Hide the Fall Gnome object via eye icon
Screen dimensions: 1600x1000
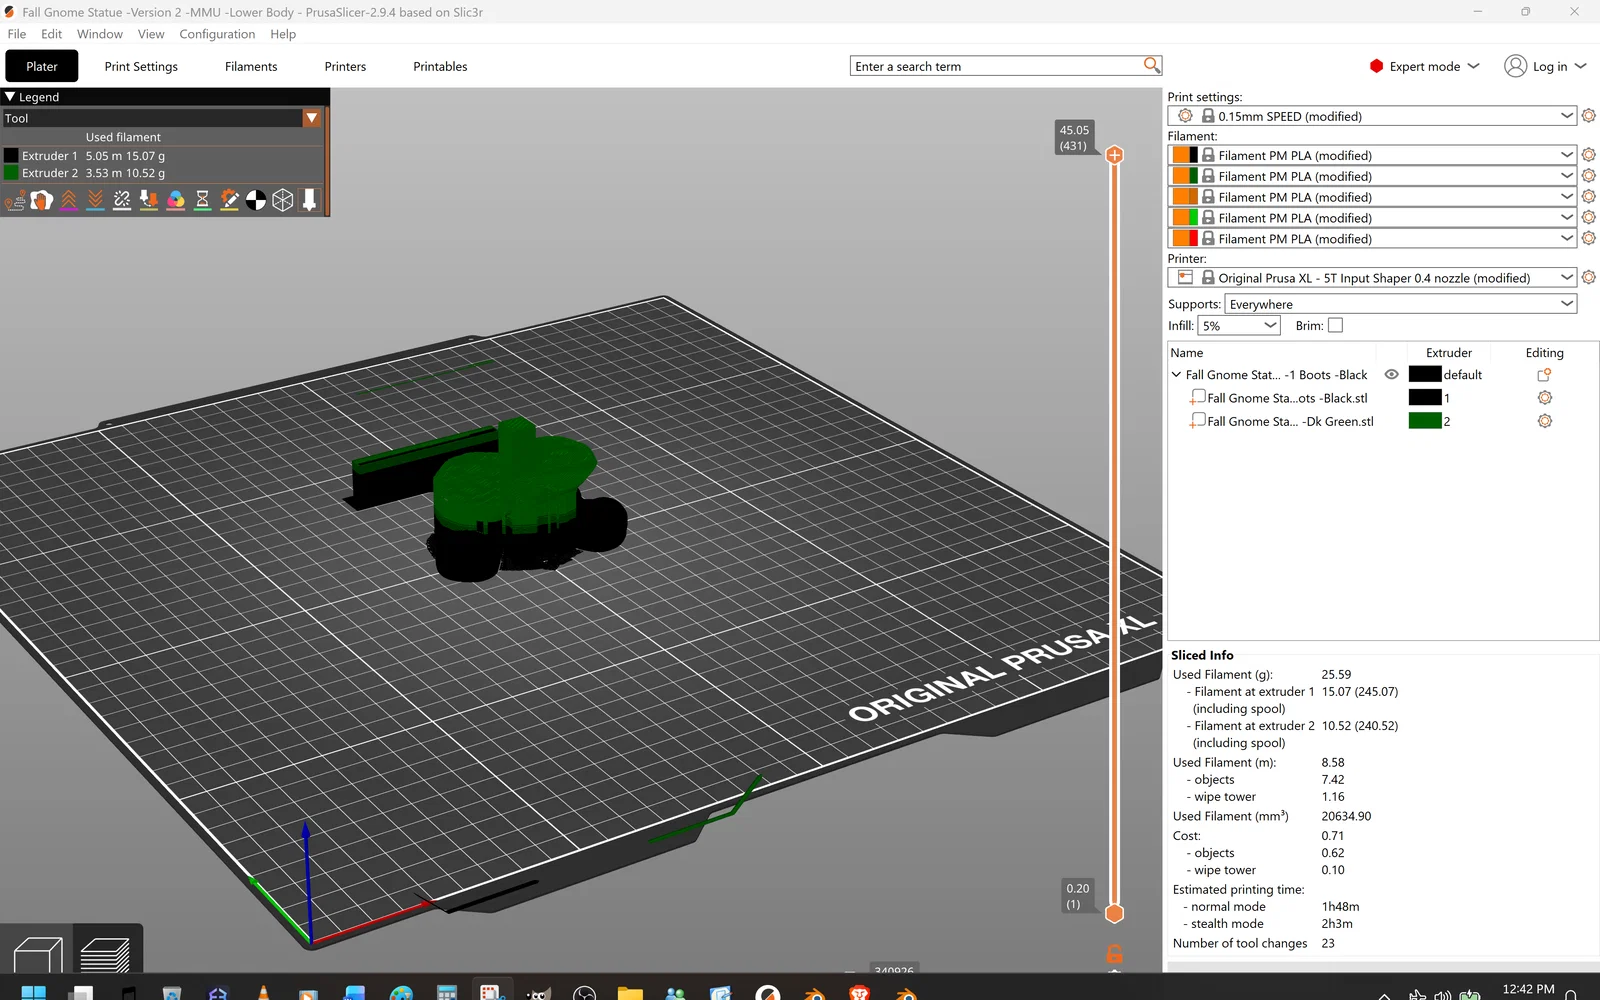pos(1391,375)
